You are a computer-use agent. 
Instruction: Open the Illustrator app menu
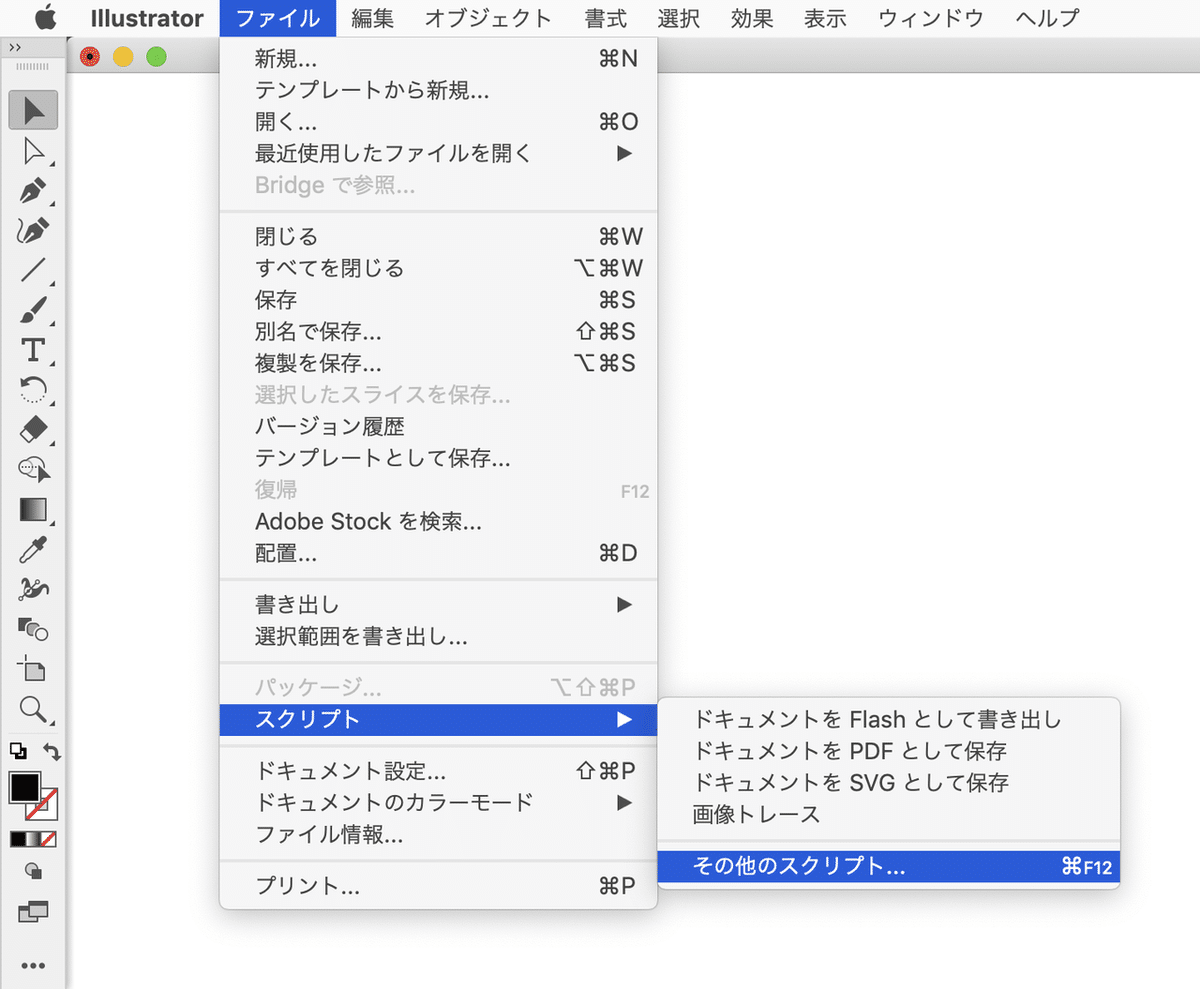pyautogui.click(x=147, y=18)
